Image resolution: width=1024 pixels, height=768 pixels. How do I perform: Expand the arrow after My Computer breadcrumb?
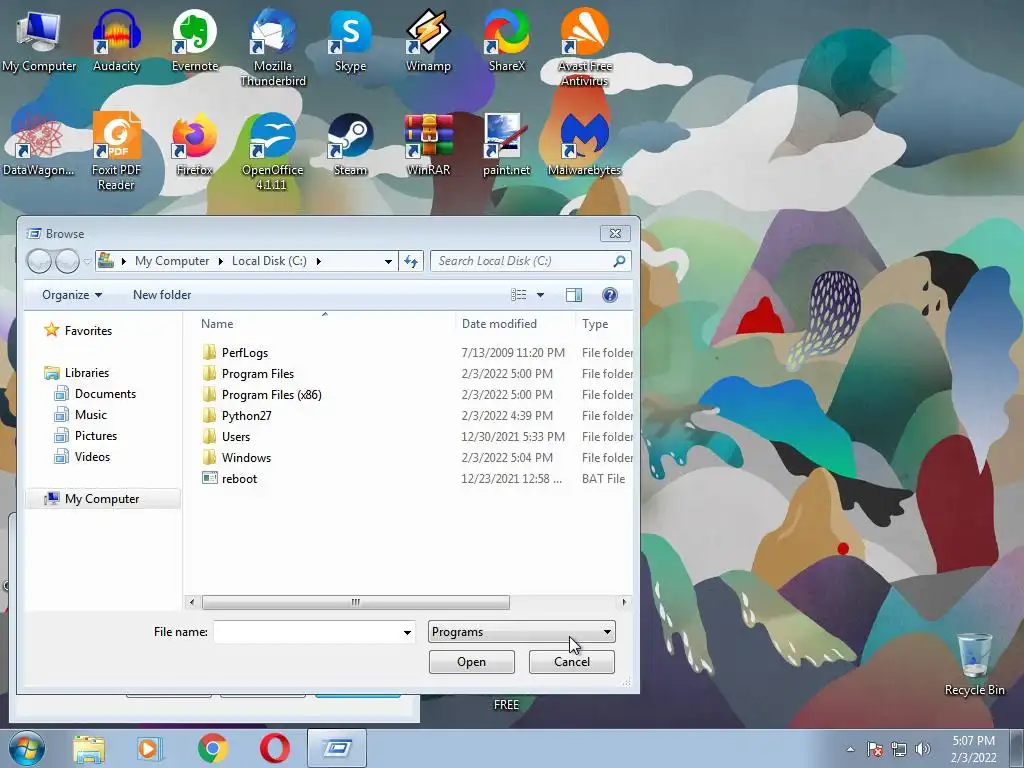(220, 261)
